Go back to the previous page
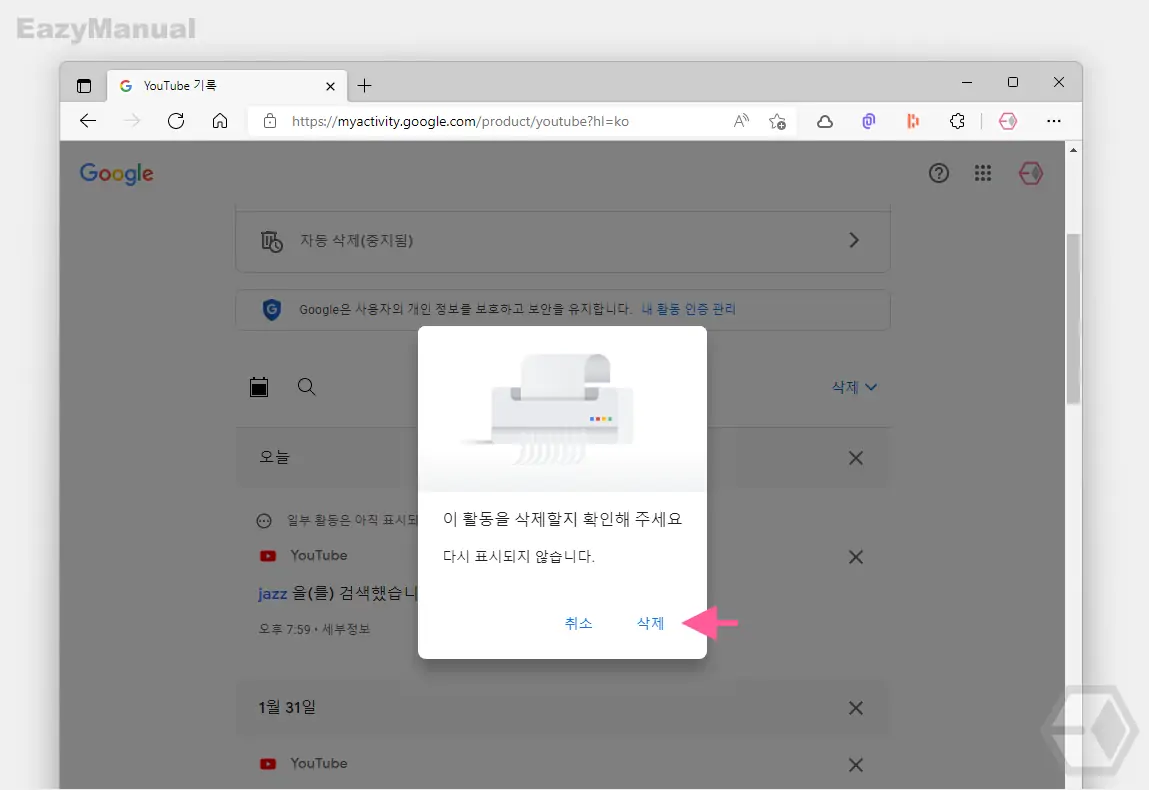1149x790 pixels. pos(88,121)
